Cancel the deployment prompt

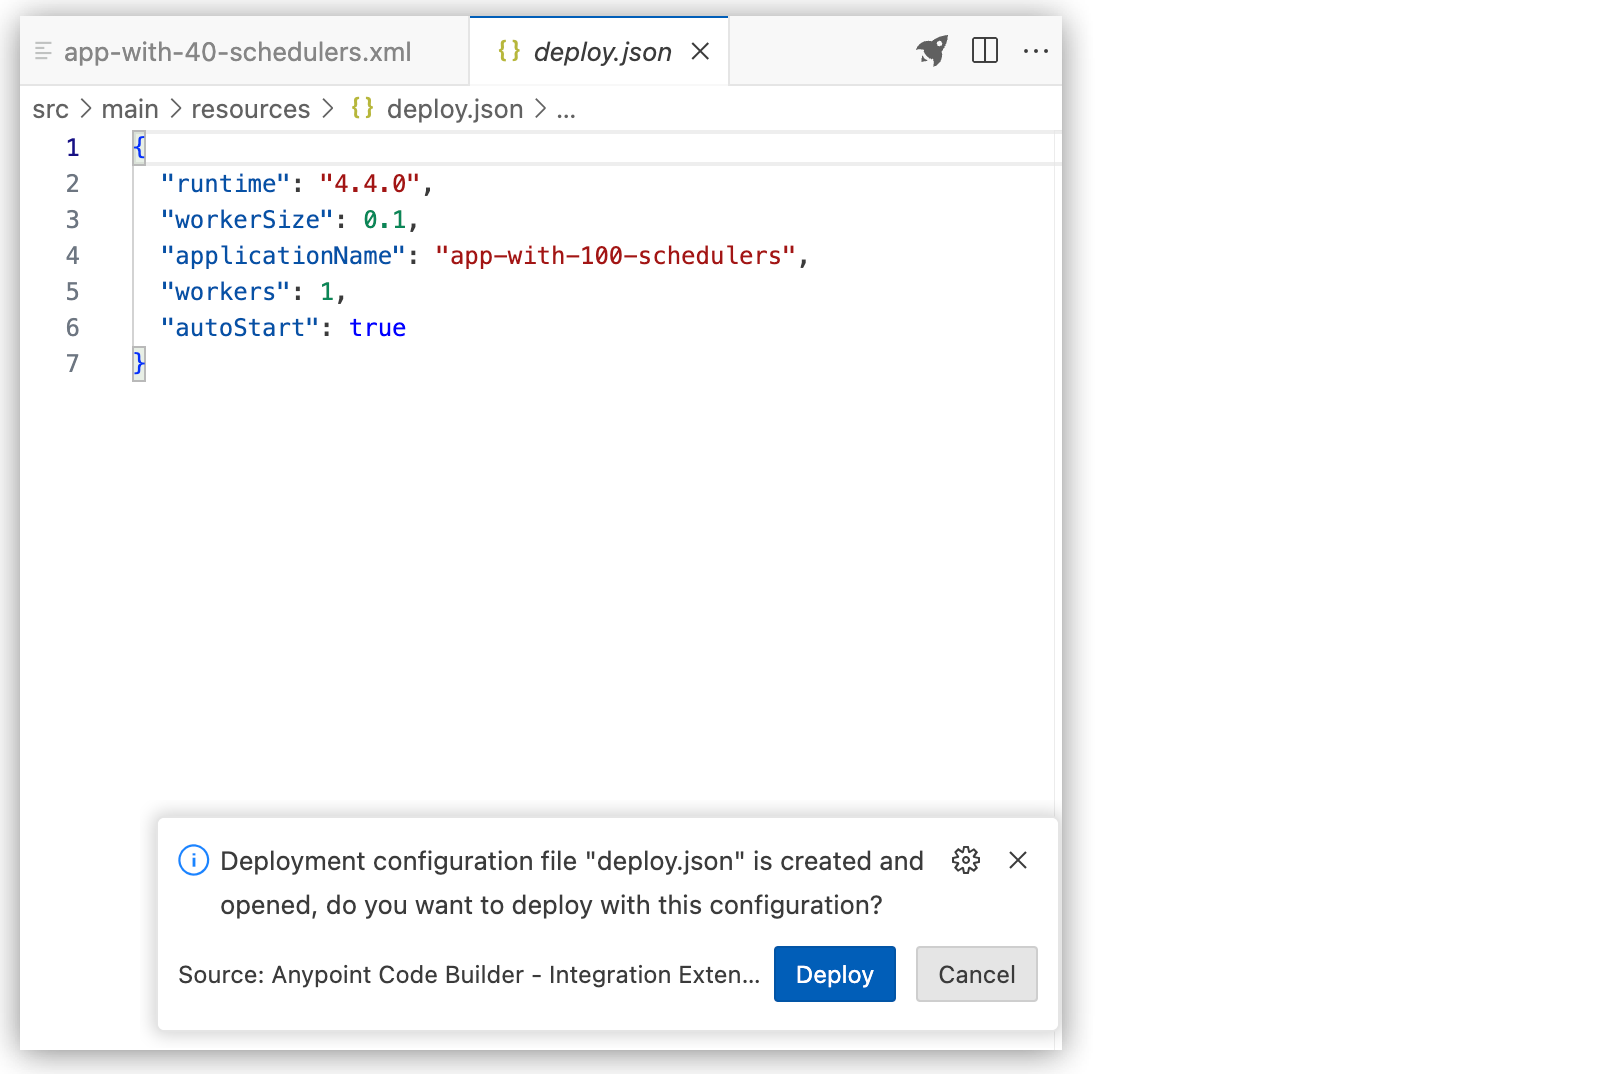(976, 974)
